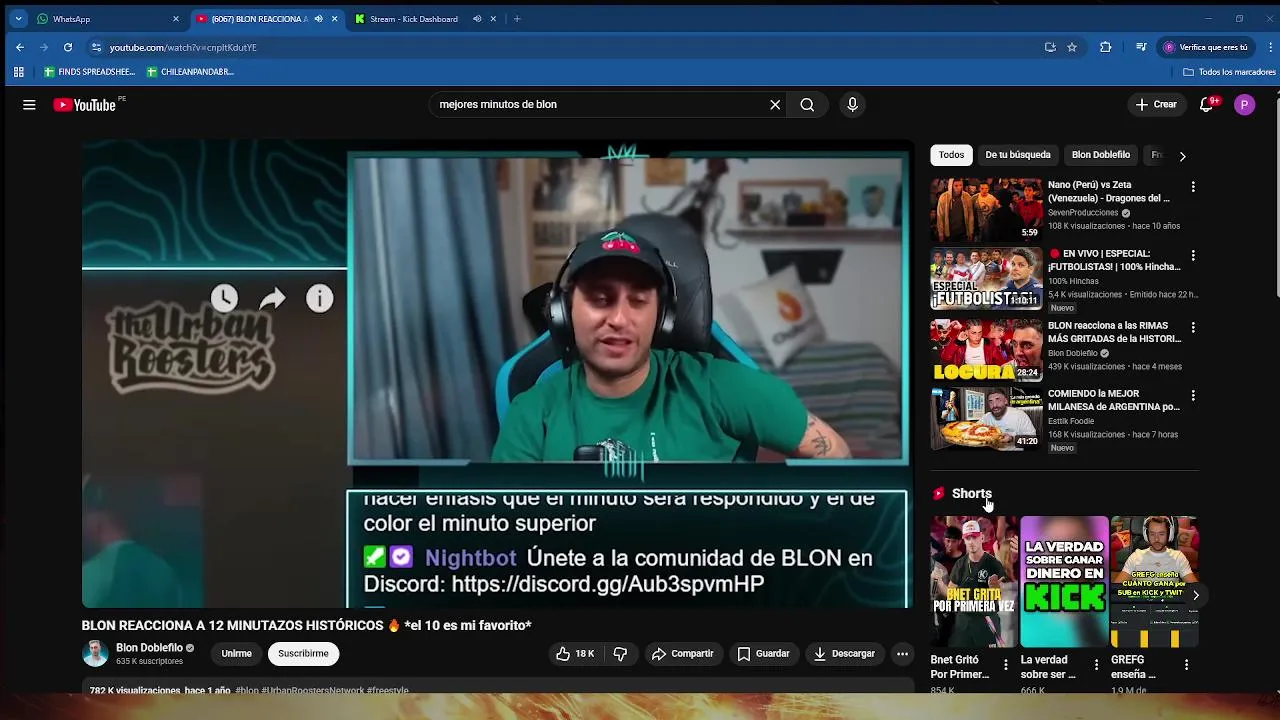Image resolution: width=1280 pixels, height=720 pixels.
Task: Open the La verdad sobre KICK short
Action: (x=1064, y=582)
